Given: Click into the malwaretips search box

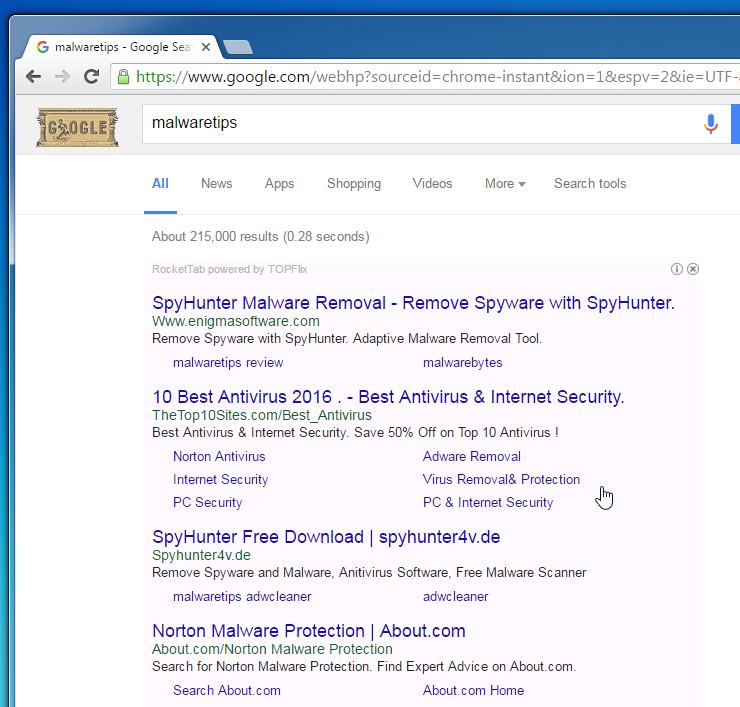Looking at the screenshot, I should tap(420, 124).
